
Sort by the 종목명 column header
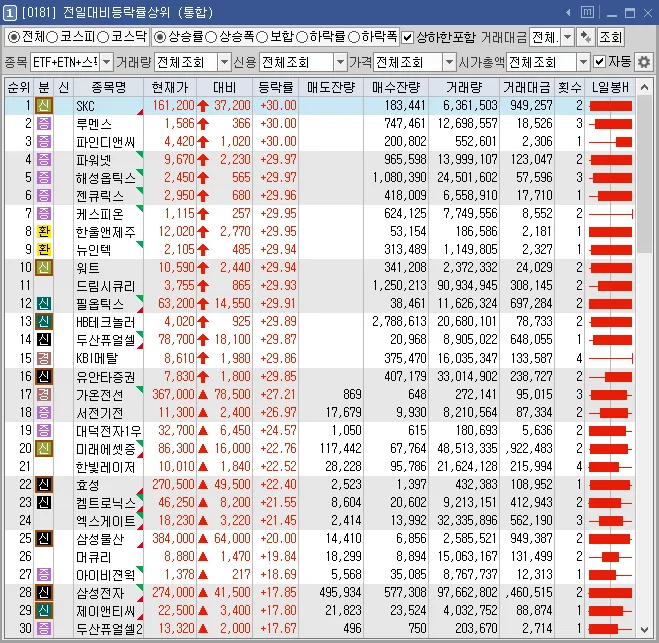tap(109, 87)
